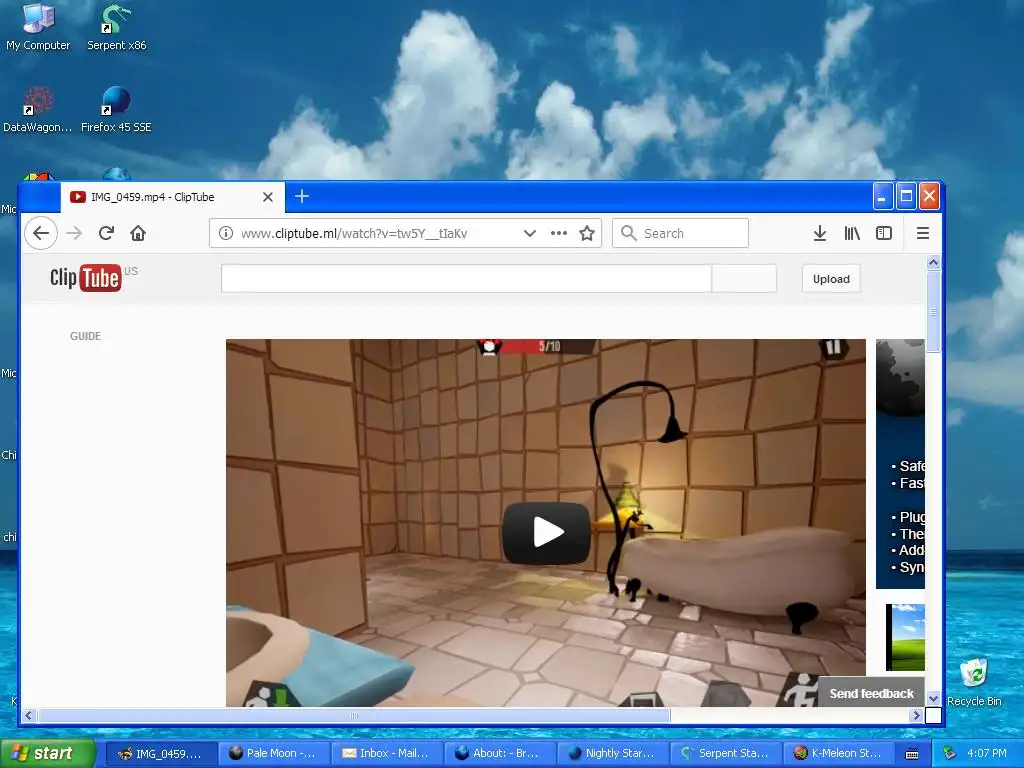This screenshot has width=1024, height=768.
Task: Open the Windows Start menu
Action: tap(46, 753)
